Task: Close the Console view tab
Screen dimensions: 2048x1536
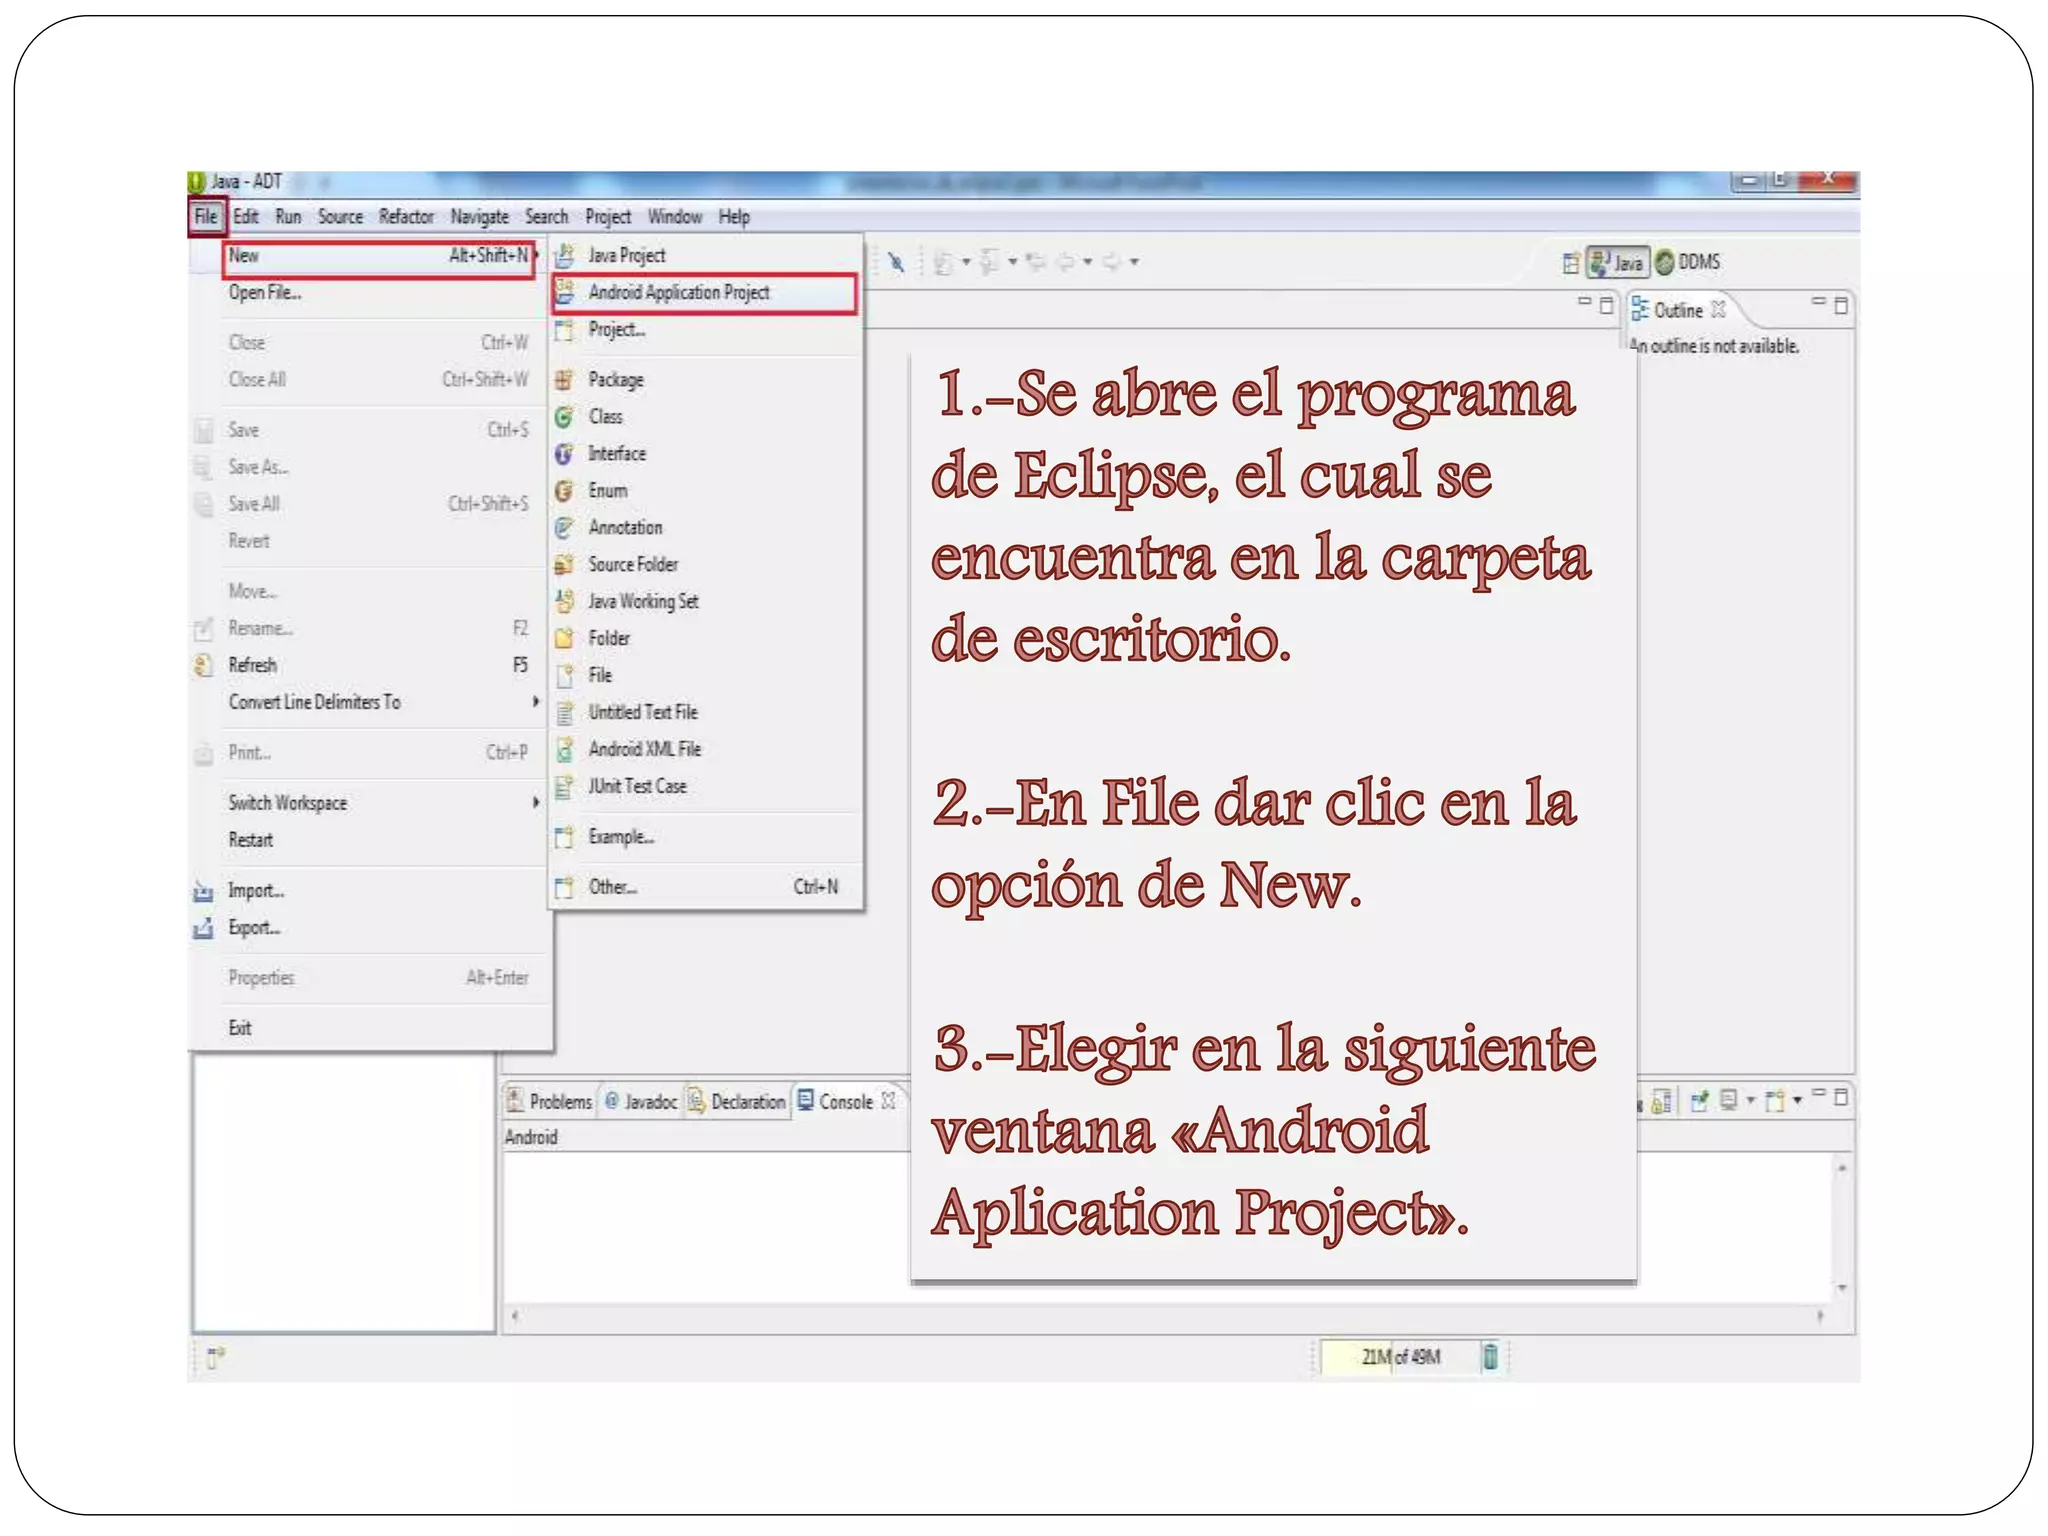Action: point(888,1101)
